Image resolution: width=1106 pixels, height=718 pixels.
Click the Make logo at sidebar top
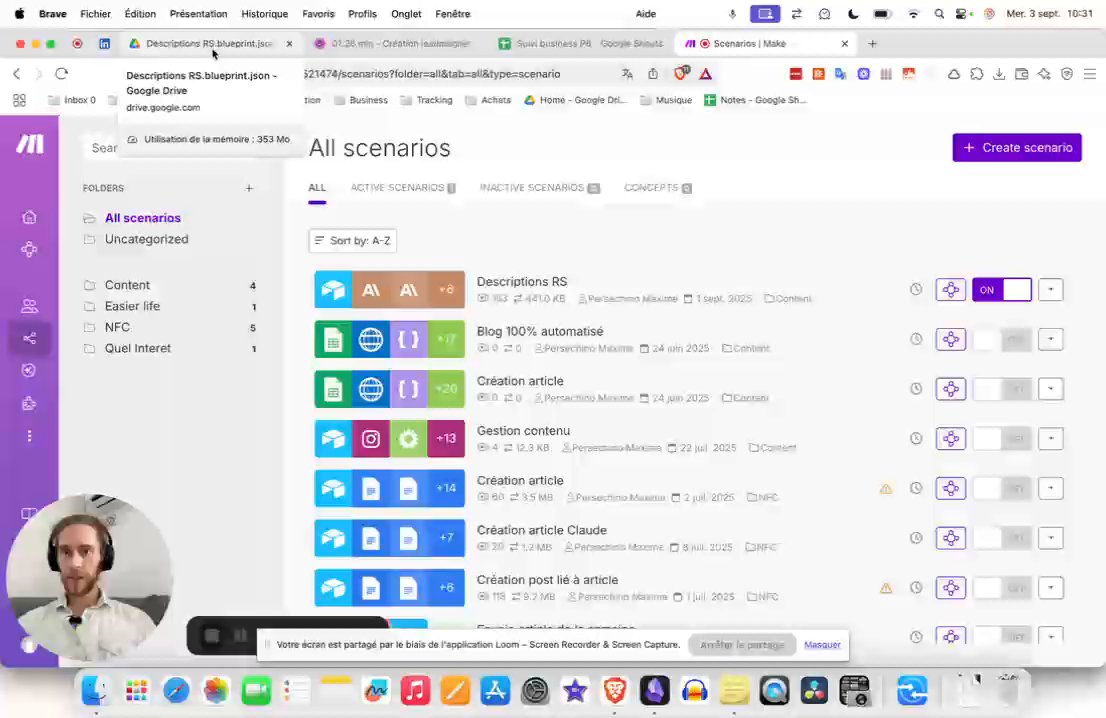(30, 144)
